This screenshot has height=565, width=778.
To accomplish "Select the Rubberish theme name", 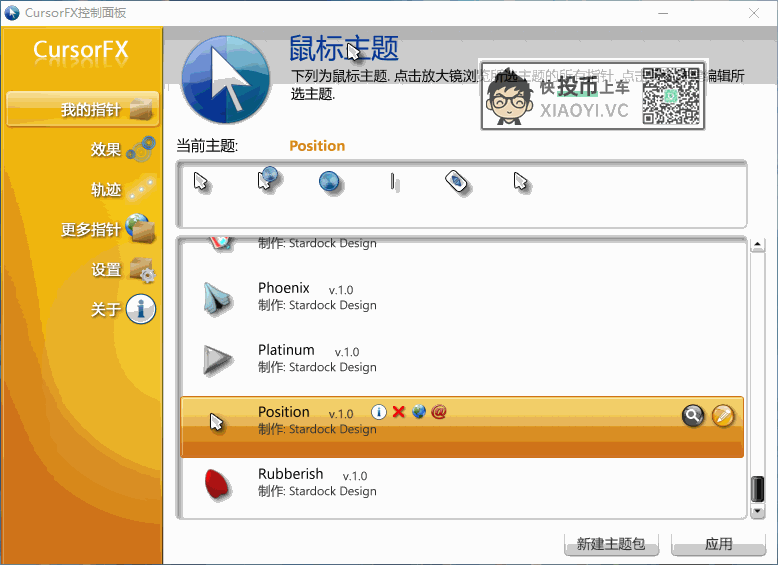I will [x=291, y=474].
